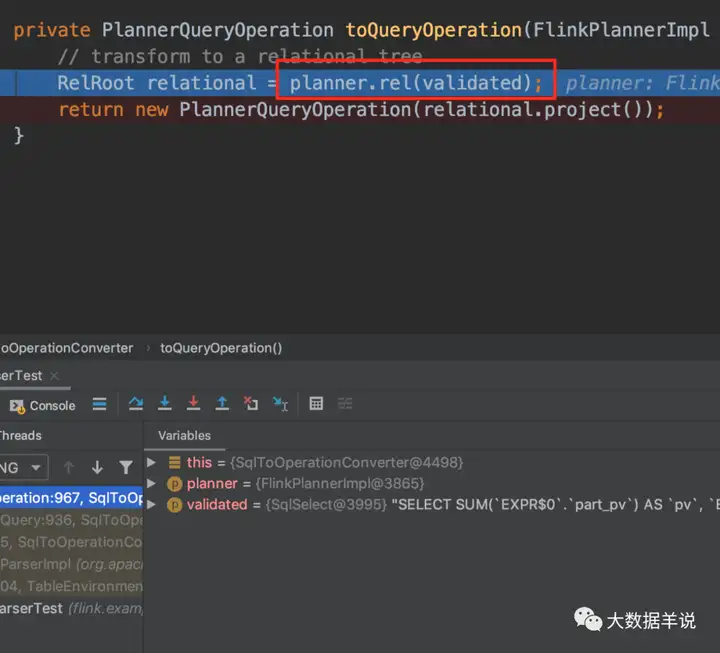Viewport: 720px width, 653px height.
Task: Click the previous frame up arrow
Action: click(69, 468)
